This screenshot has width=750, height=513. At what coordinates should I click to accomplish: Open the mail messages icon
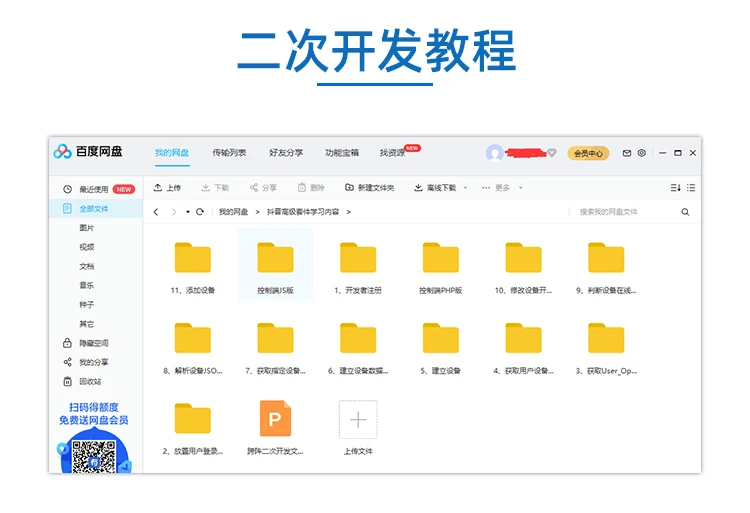pyautogui.click(x=627, y=153)
